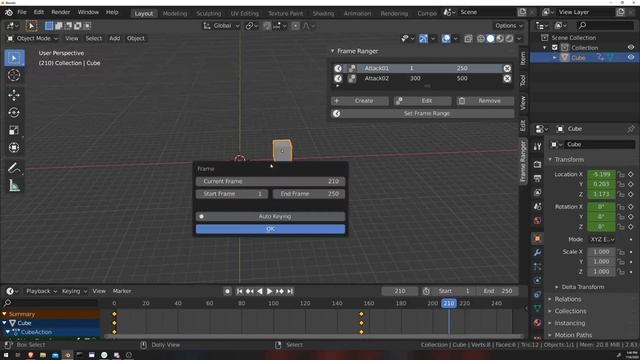This screenshot has width=640, height=360.
Task: Open the Object properties tab icon
Action: (x=538, y=238)
